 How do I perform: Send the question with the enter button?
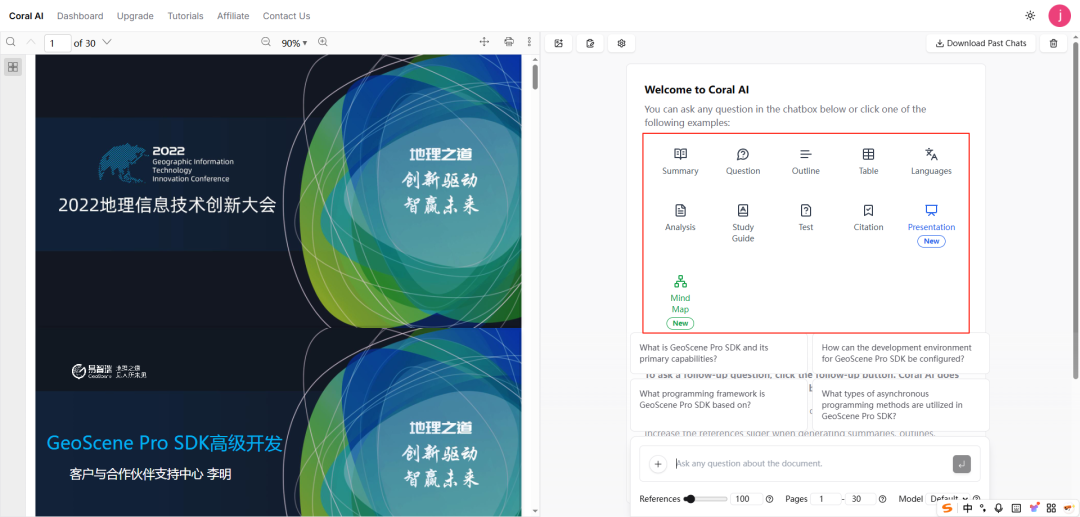coord(962,464)
